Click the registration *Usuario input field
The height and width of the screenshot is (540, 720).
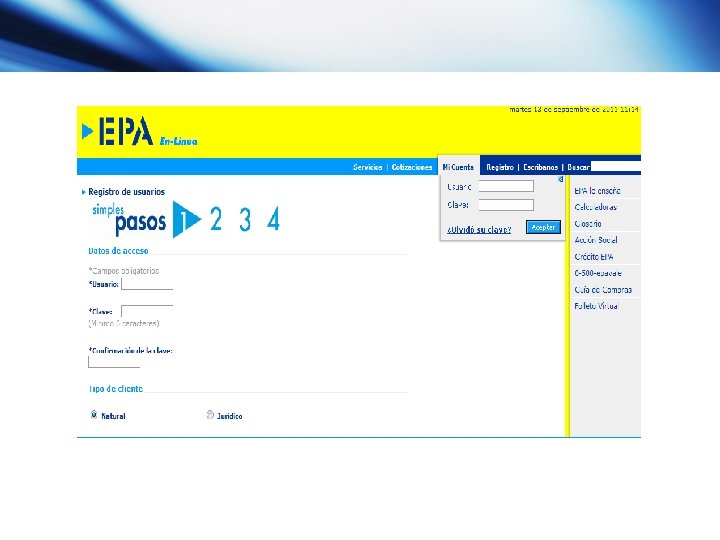coord(147,284)
